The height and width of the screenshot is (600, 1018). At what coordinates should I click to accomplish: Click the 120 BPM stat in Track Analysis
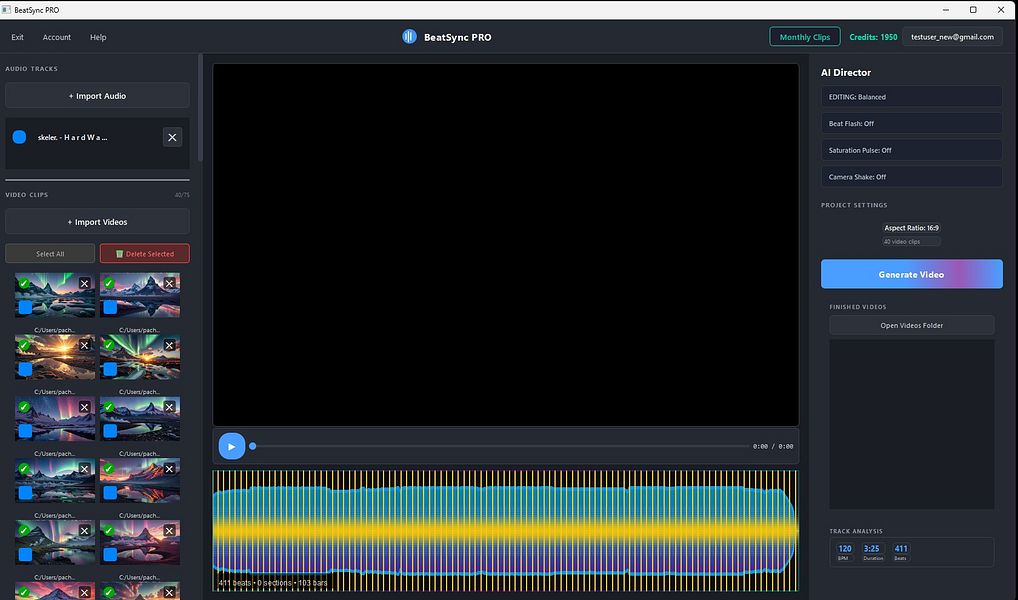click(x=845, y=549)
